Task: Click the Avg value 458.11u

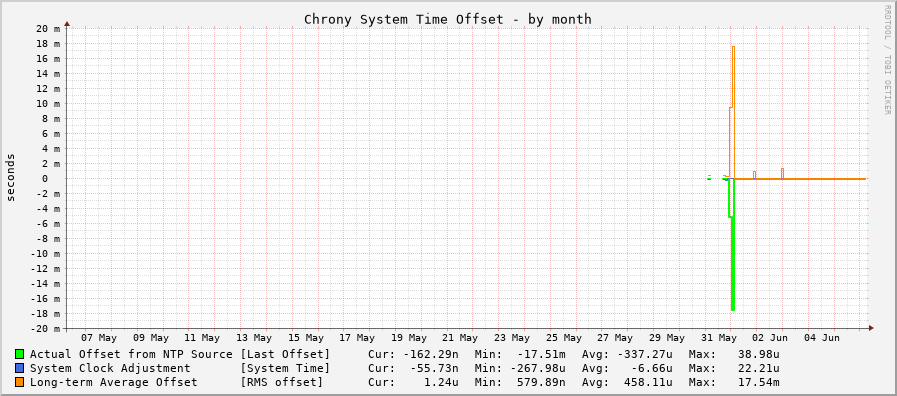Action: click(x=650, y=382)
